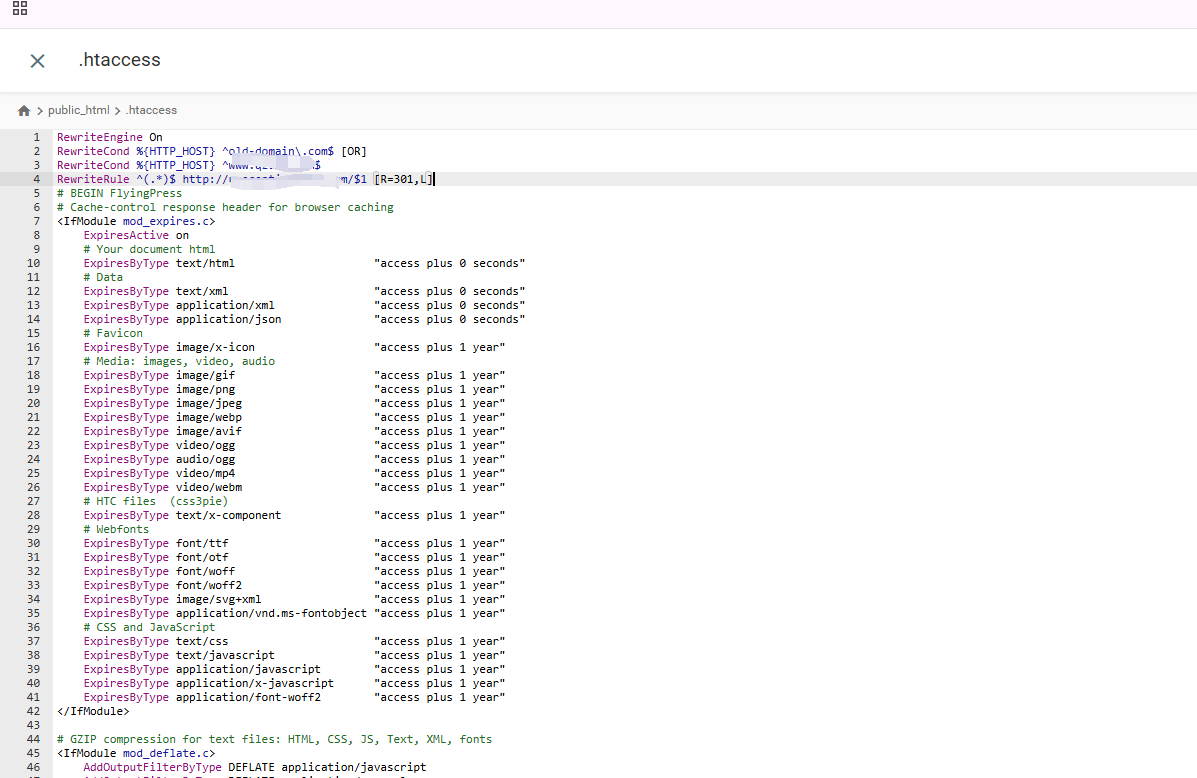Open the apps grid icon
1197x778 pixels.
(20, 8)
